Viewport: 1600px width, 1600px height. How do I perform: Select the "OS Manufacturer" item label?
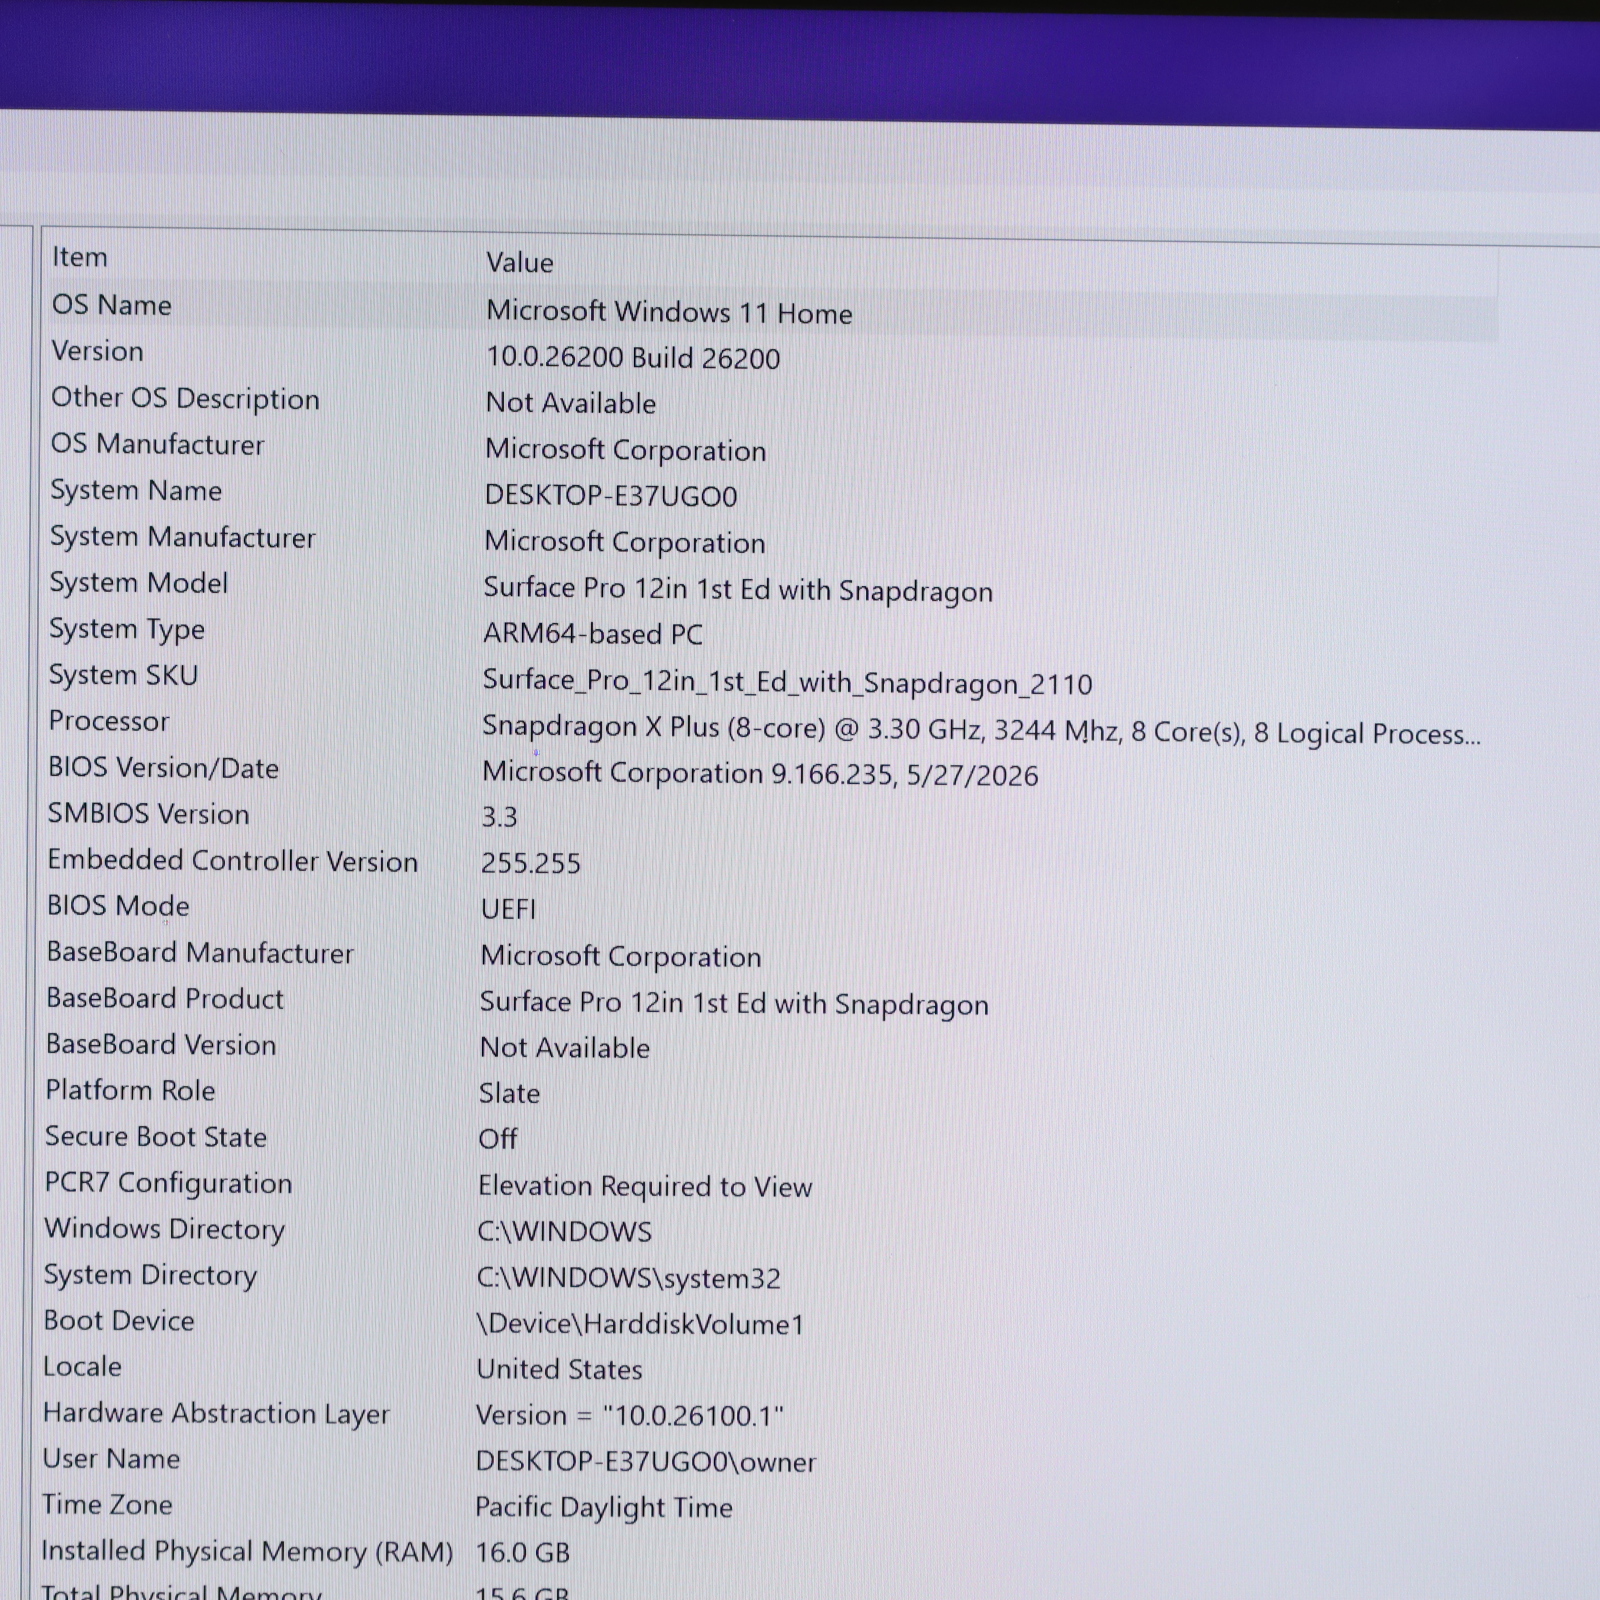[157, 444]
